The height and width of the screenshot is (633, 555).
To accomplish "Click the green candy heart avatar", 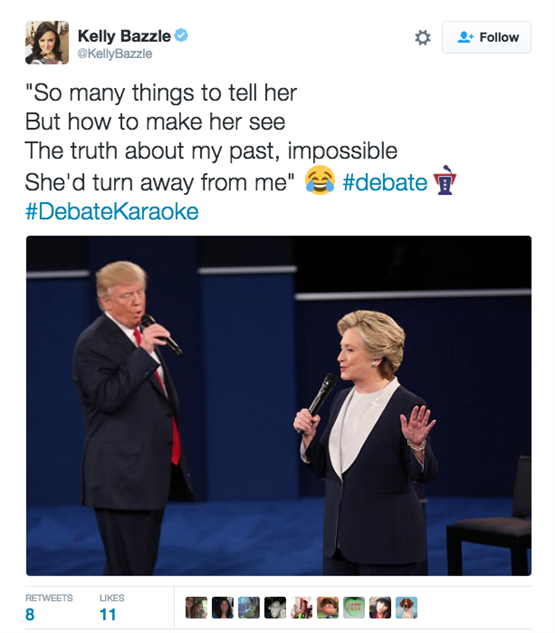I will (x=354, y=608).
